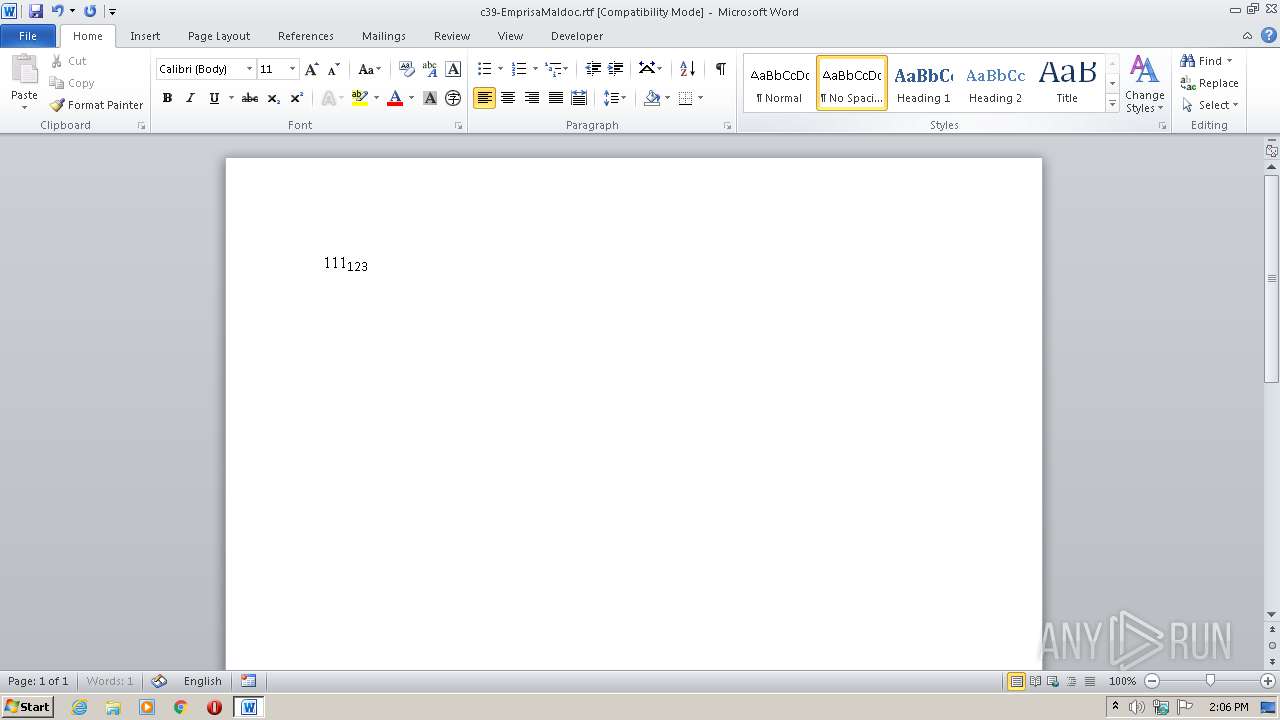This screenshot has height=720, width=1280.
Task: Apply Strikethrough formatting
Action: (250, 98)
